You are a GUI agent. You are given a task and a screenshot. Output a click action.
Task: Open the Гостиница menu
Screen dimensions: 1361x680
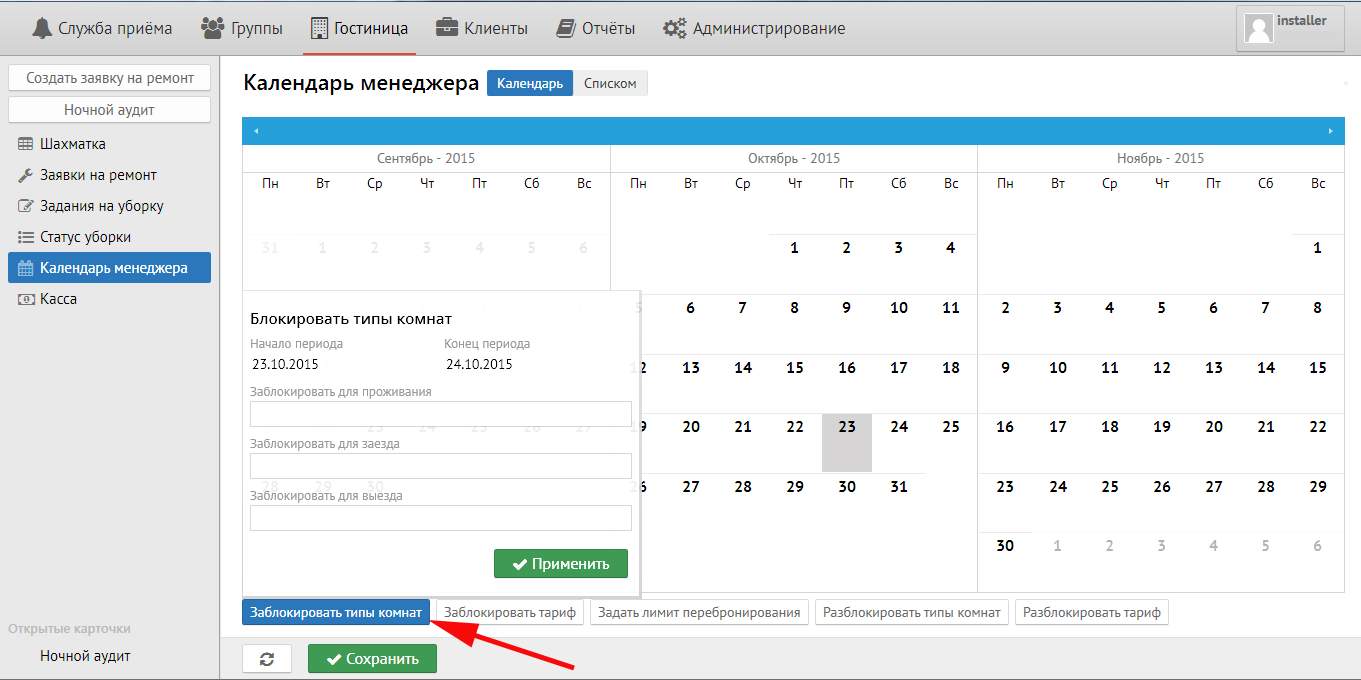360,28
